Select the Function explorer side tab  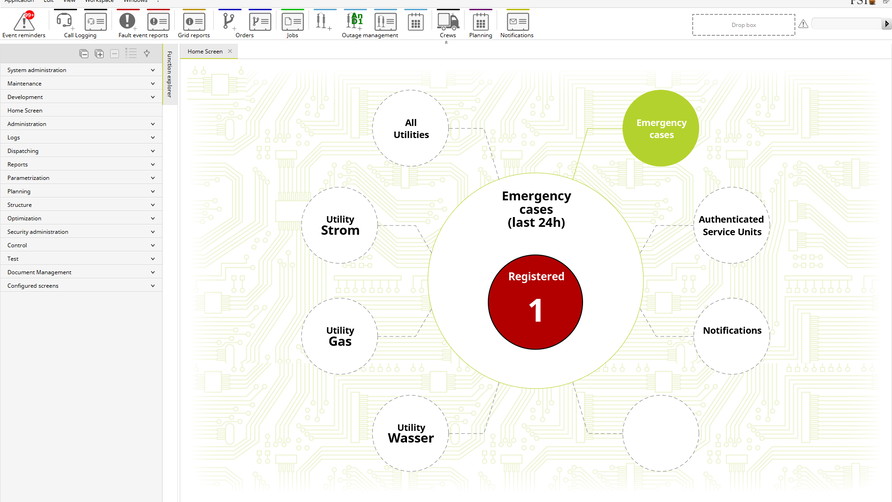[x=170, y=75]
